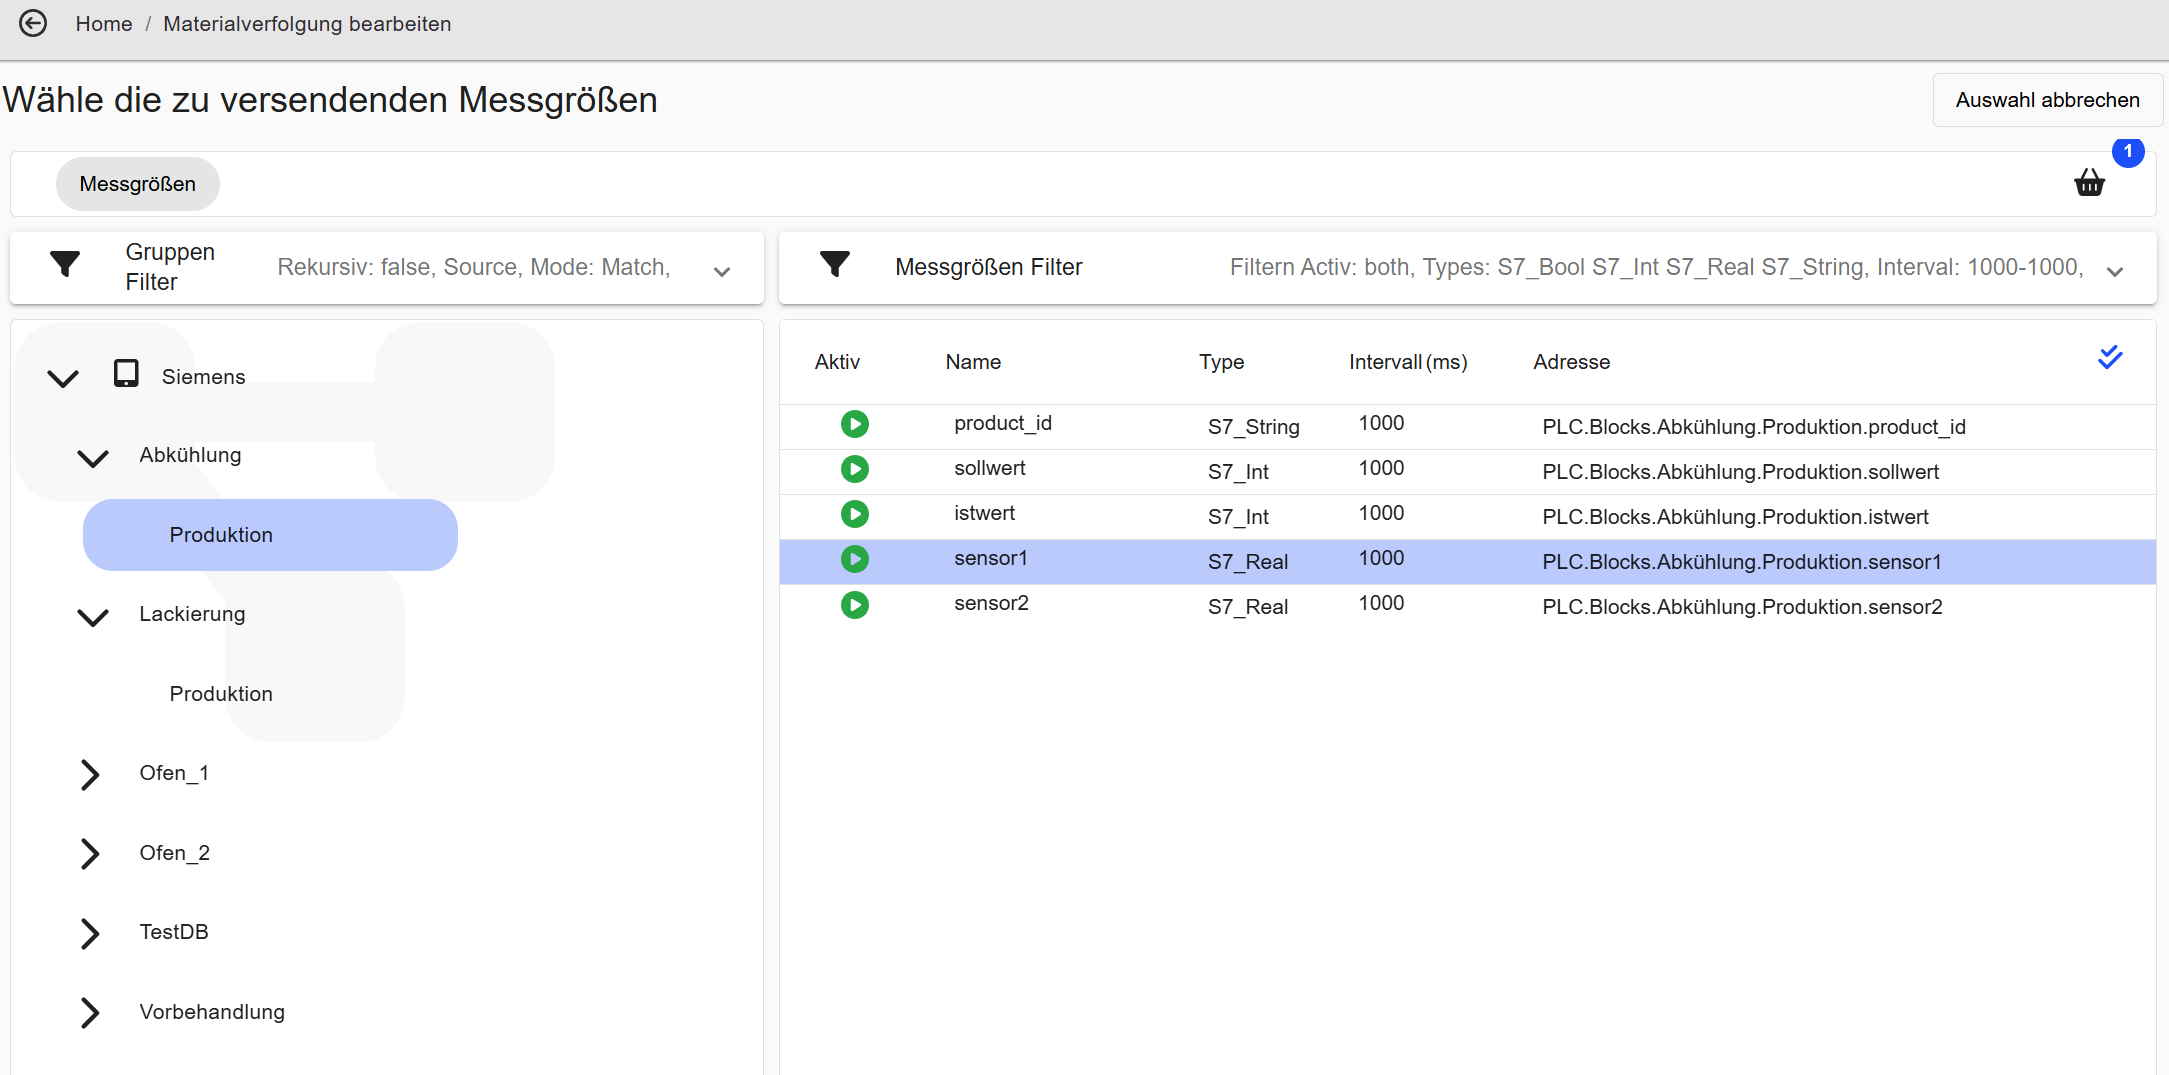Viewport: 2169px width, 1075px height.
Task: Click the address ending in Produktion.product_id
Action: coord(1754,427)
